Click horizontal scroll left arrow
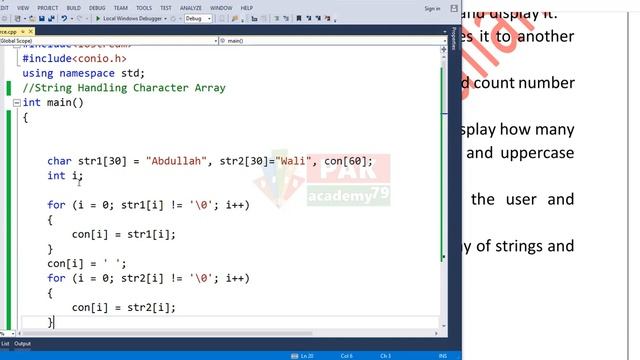 pos(20,333)
